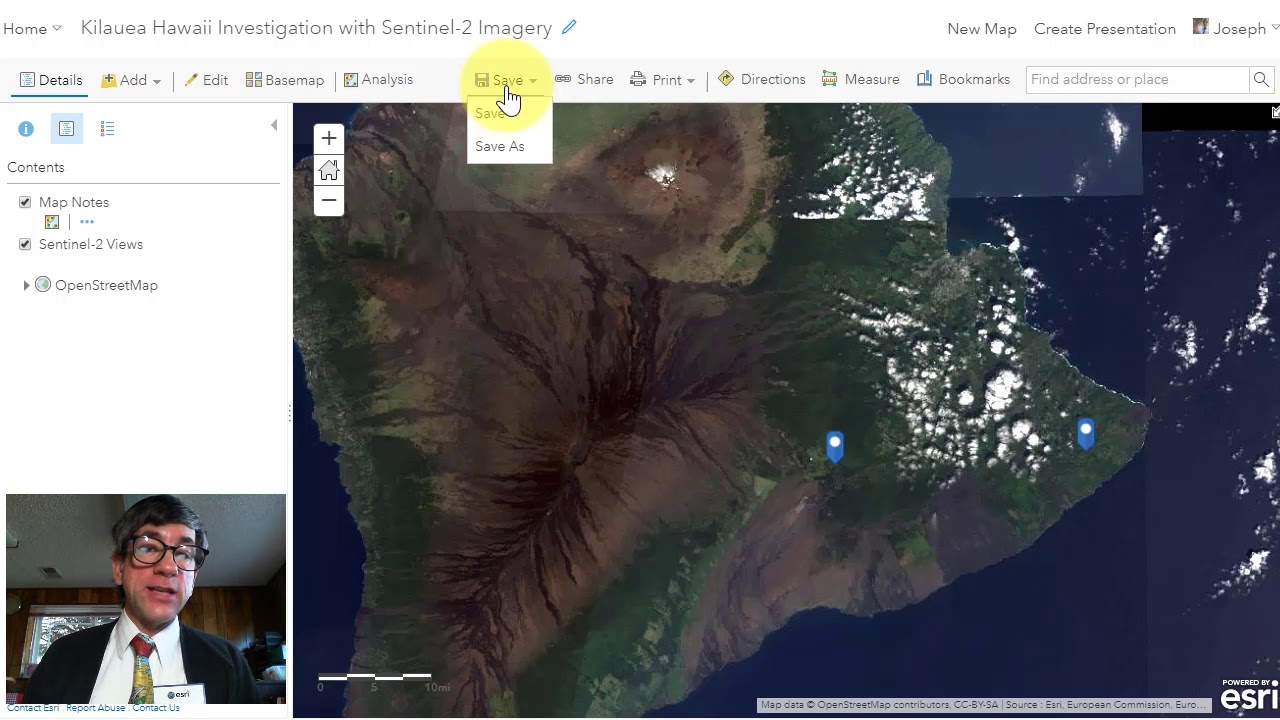Click the Share link button
The height and width of the screenshot is (720, 1280).
(584, 80)
